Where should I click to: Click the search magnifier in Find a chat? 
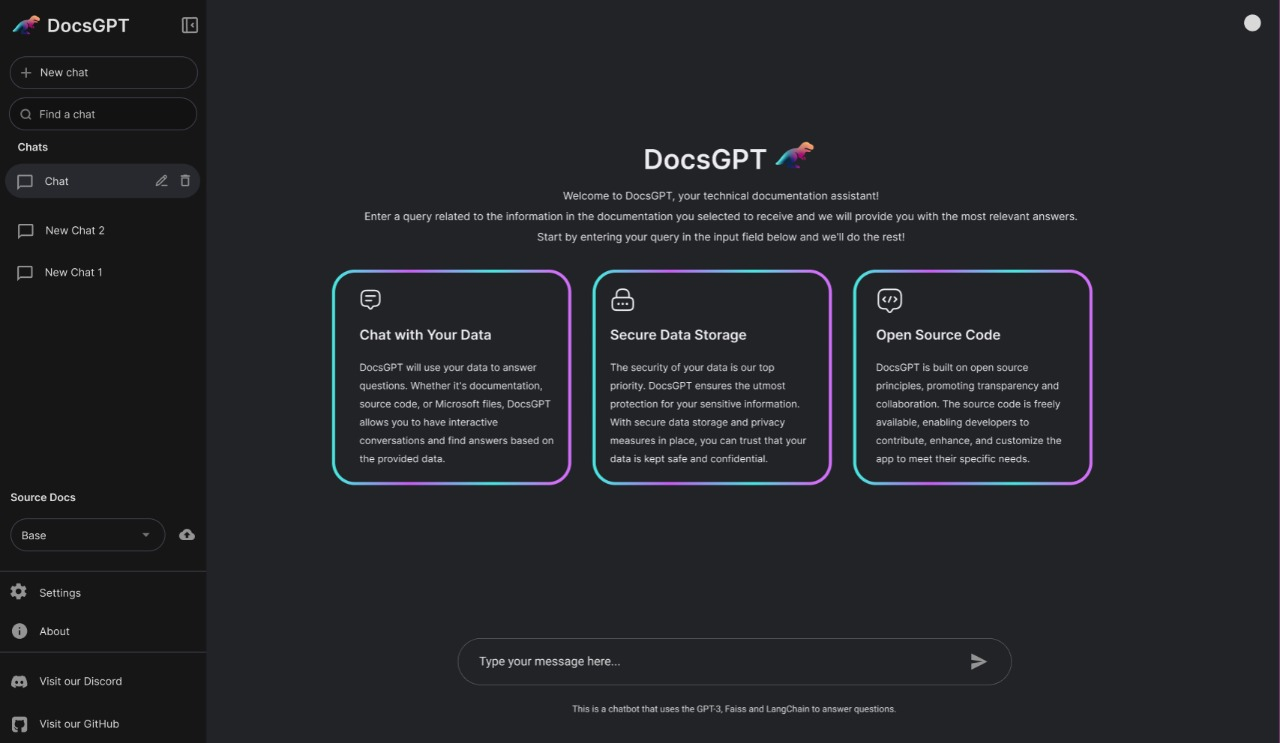[26, 113]
